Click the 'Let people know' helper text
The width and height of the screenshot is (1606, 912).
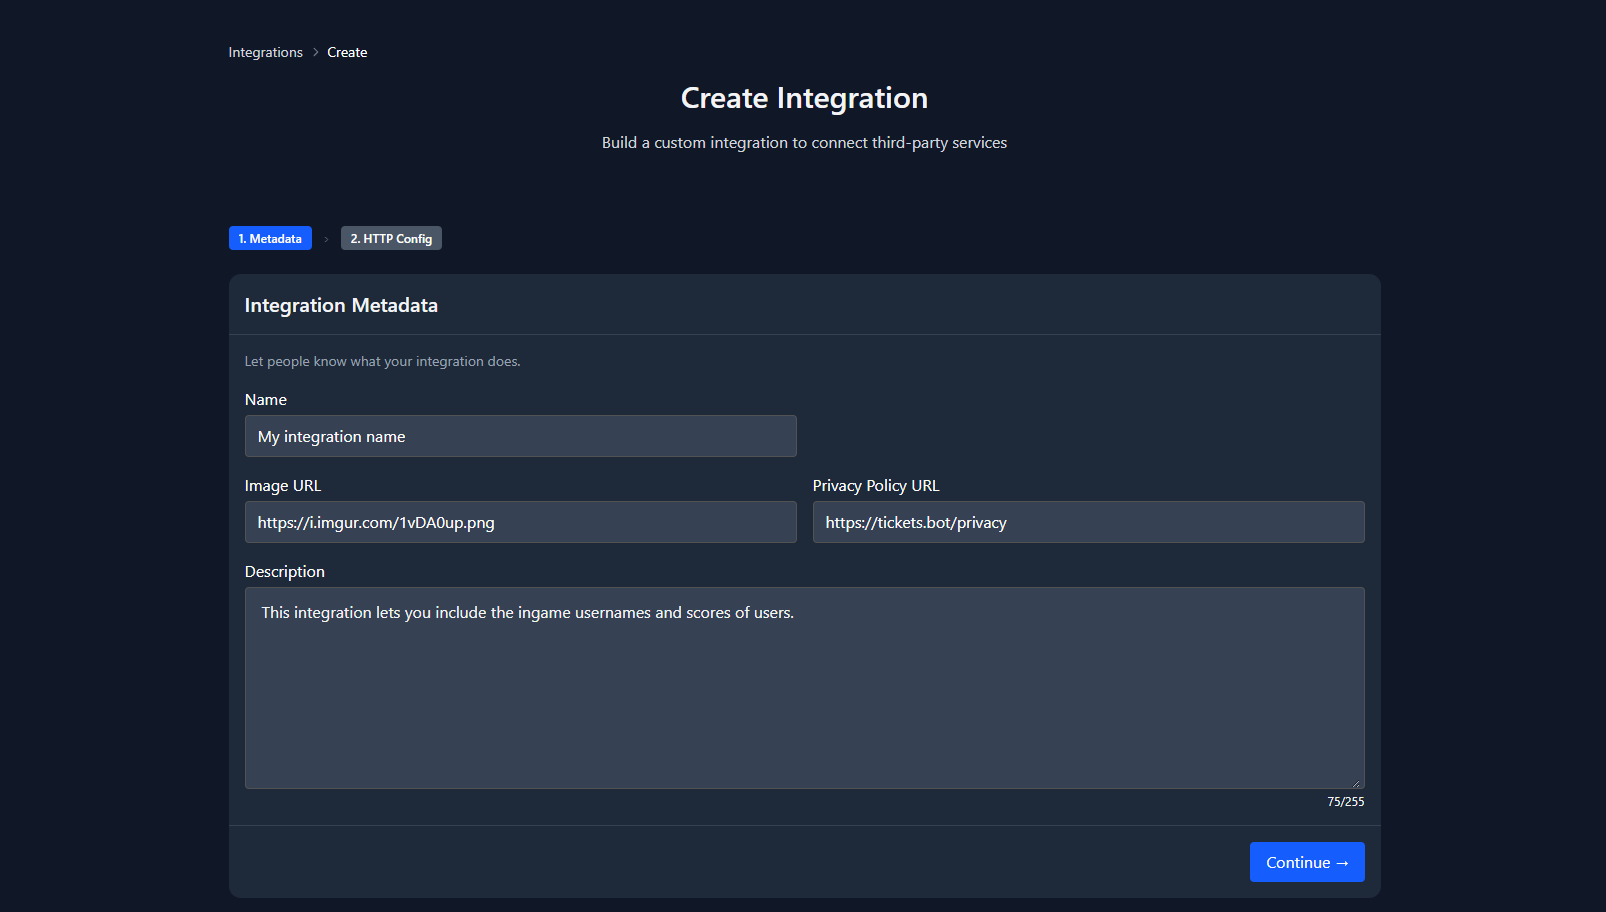click(x=382, y=361)
